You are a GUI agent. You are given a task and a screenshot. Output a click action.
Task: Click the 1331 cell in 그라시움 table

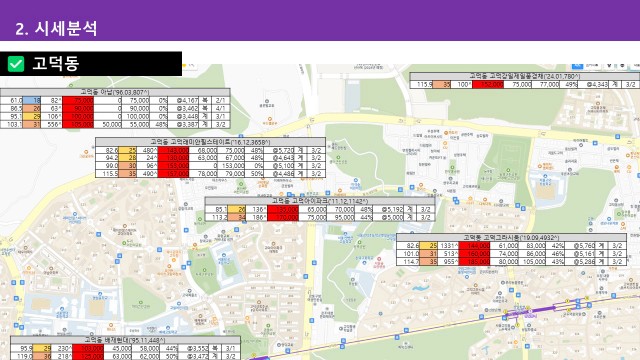[x=449, y=246]
